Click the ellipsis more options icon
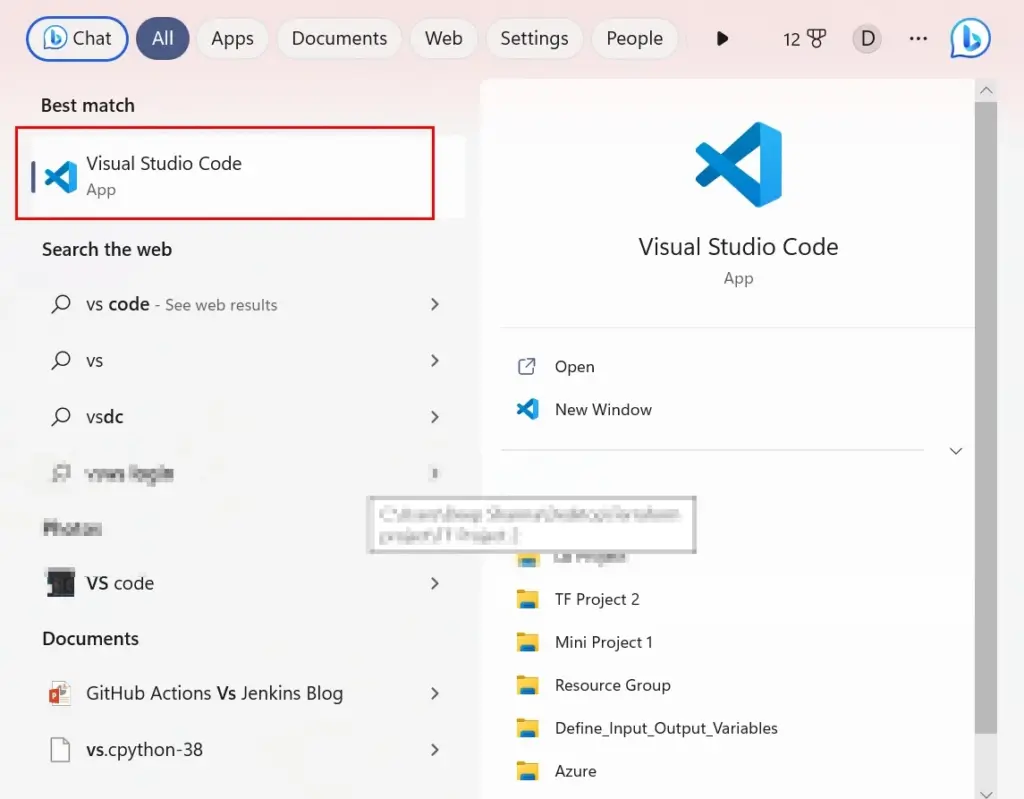The width and height of the screenshot is (1024, 799). pos(918,38)
